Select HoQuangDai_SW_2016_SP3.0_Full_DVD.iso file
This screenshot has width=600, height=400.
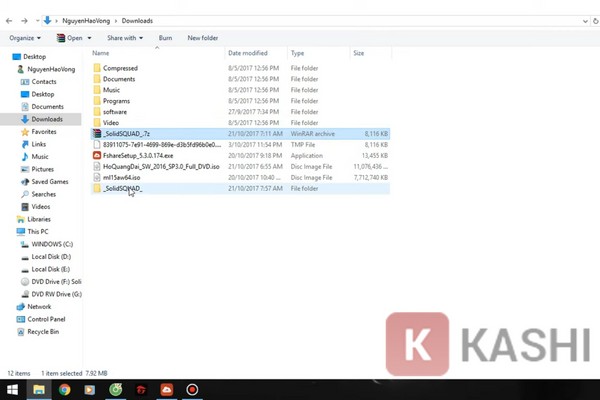tap(240, 167)
